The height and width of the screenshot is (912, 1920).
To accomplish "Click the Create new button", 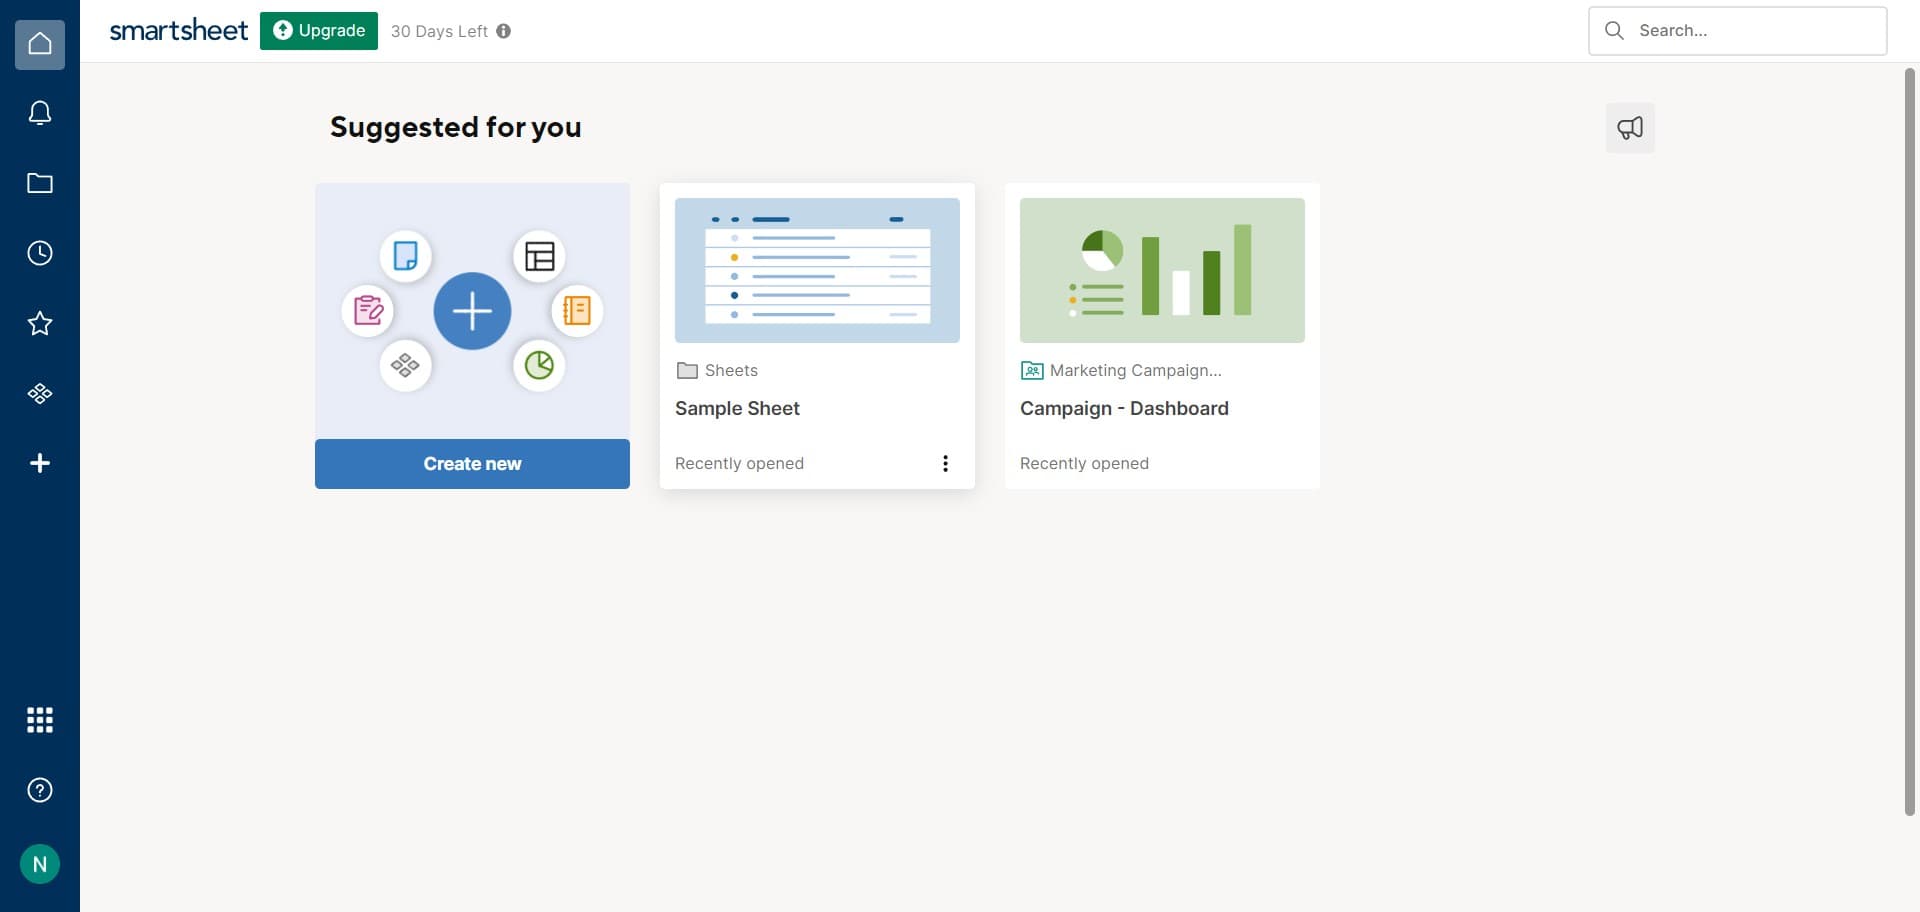I will pos(472,464).
